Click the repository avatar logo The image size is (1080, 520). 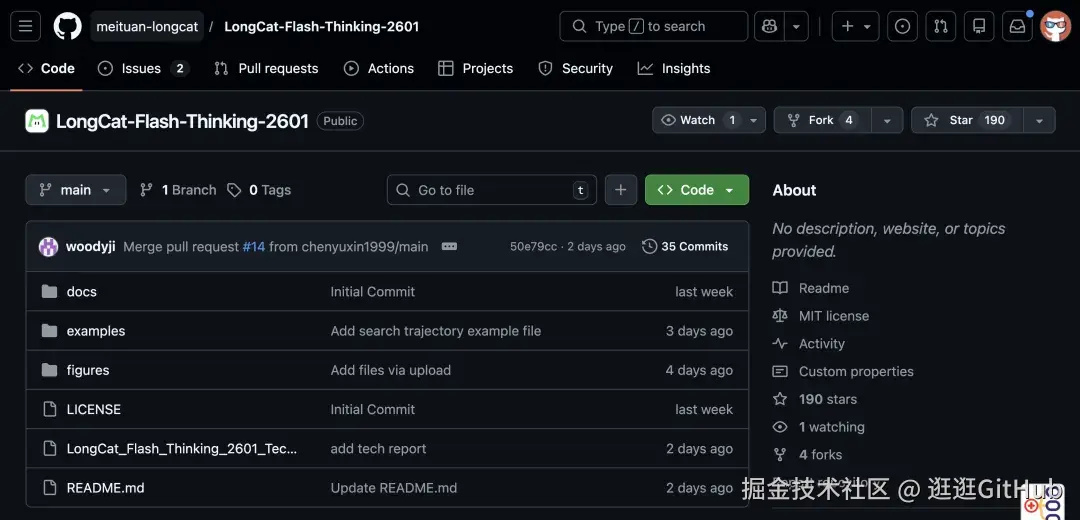coord(37,121)
